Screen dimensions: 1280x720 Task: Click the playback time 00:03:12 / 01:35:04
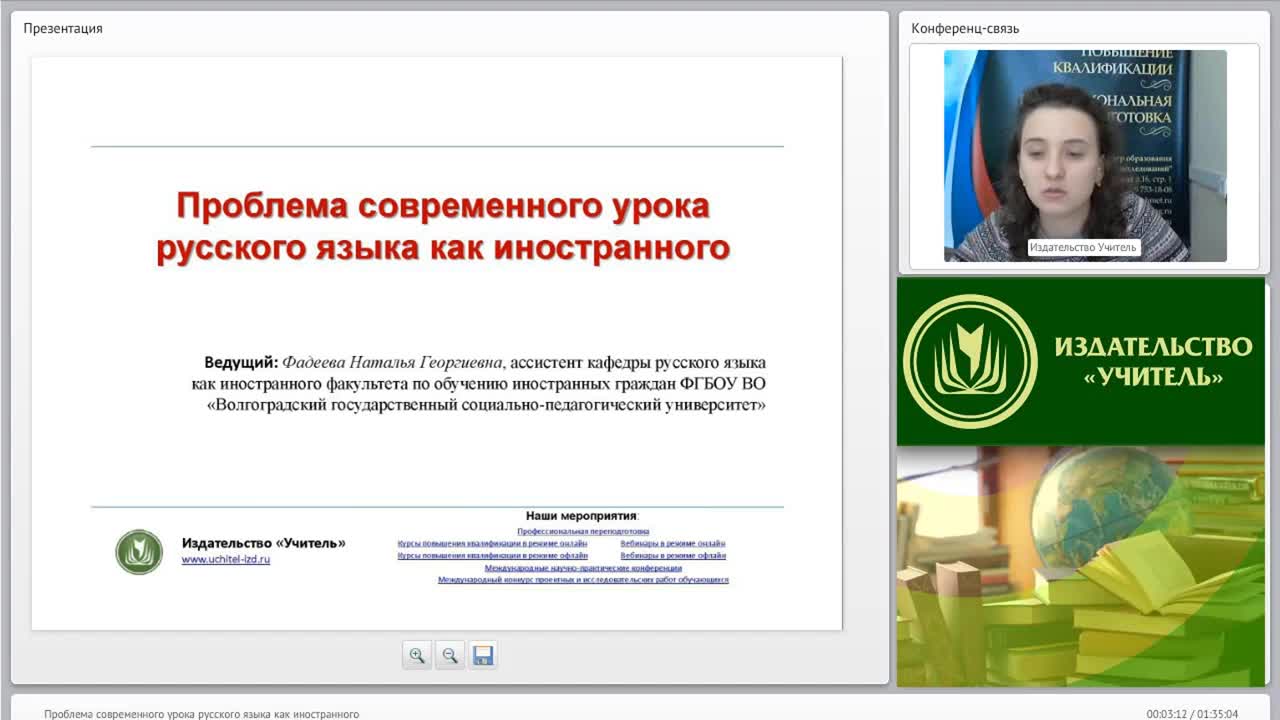tap(1192, 714)
